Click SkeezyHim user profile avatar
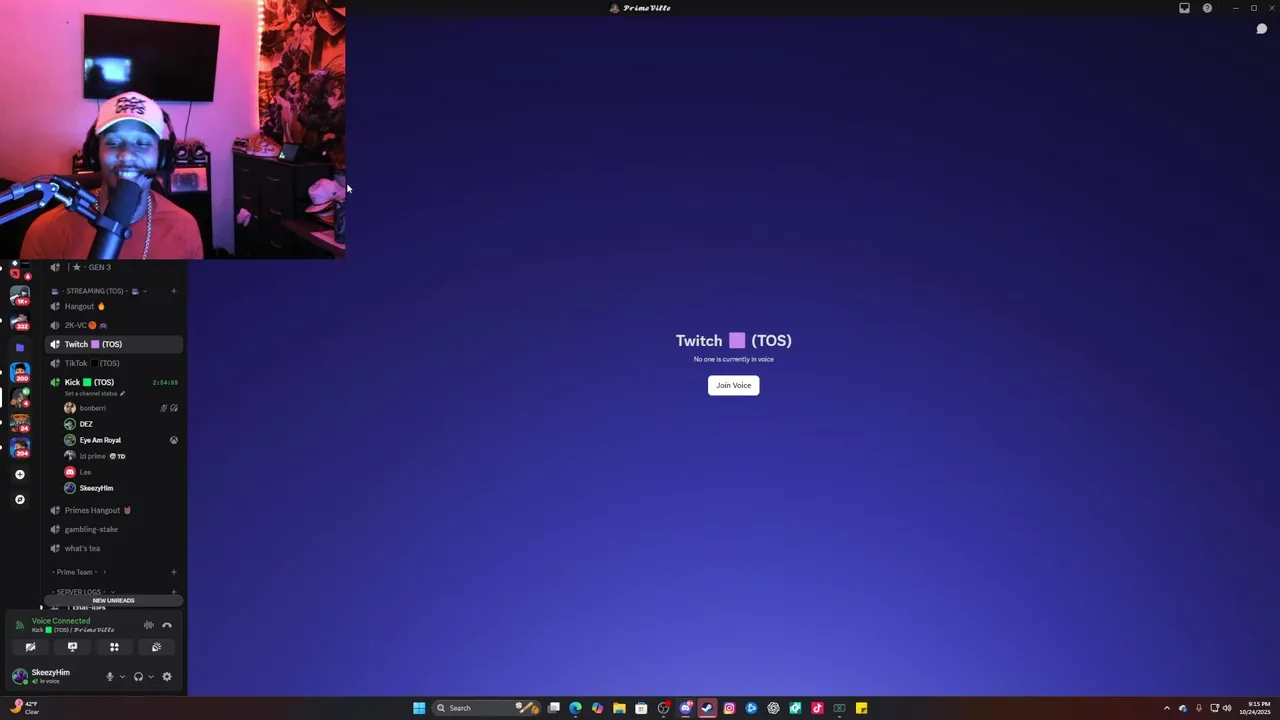Screen dimensions: 1280x720 click(x=19, y=676)
